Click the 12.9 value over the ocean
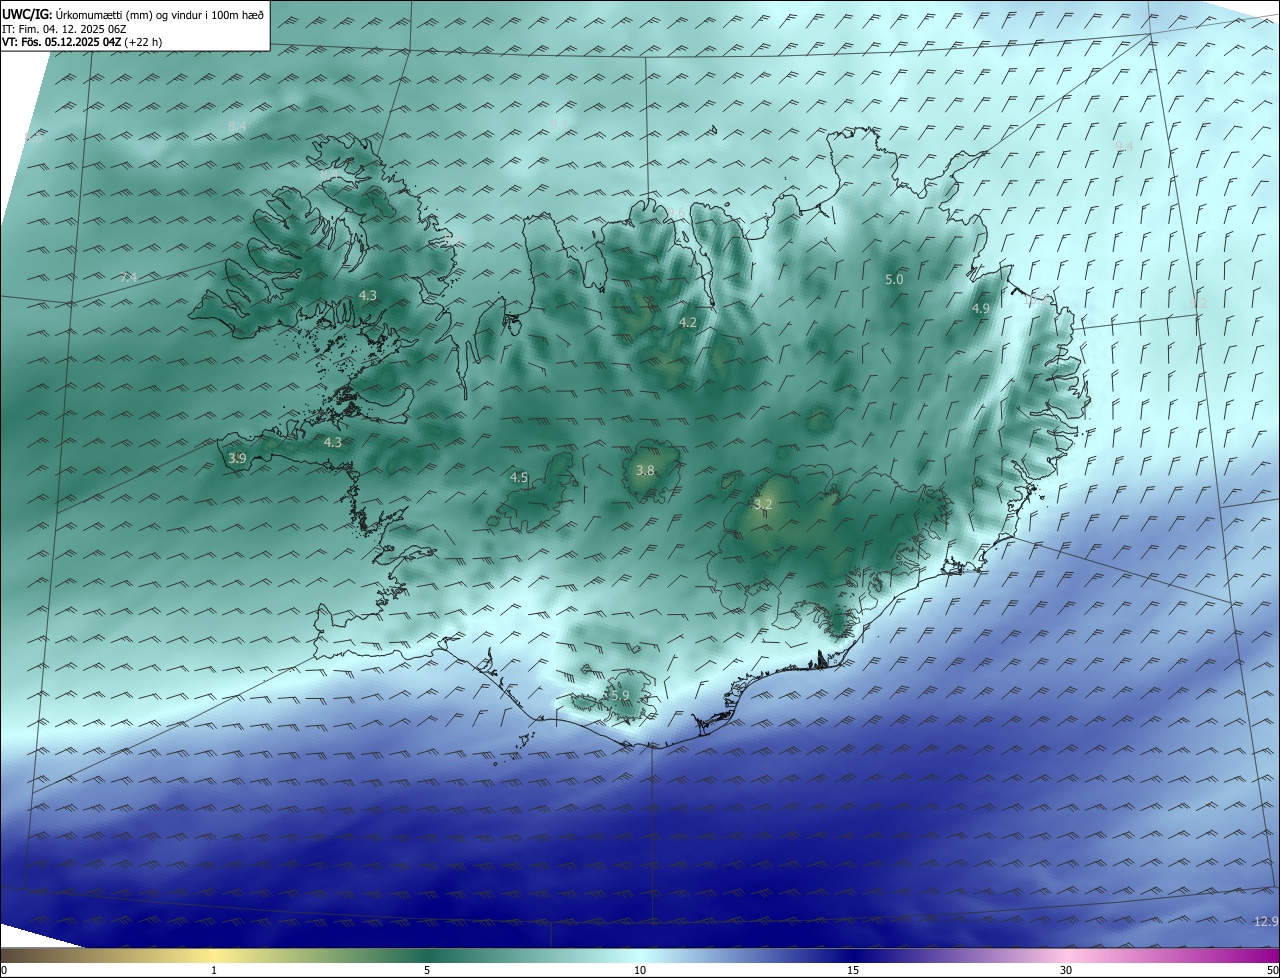 1265,921
